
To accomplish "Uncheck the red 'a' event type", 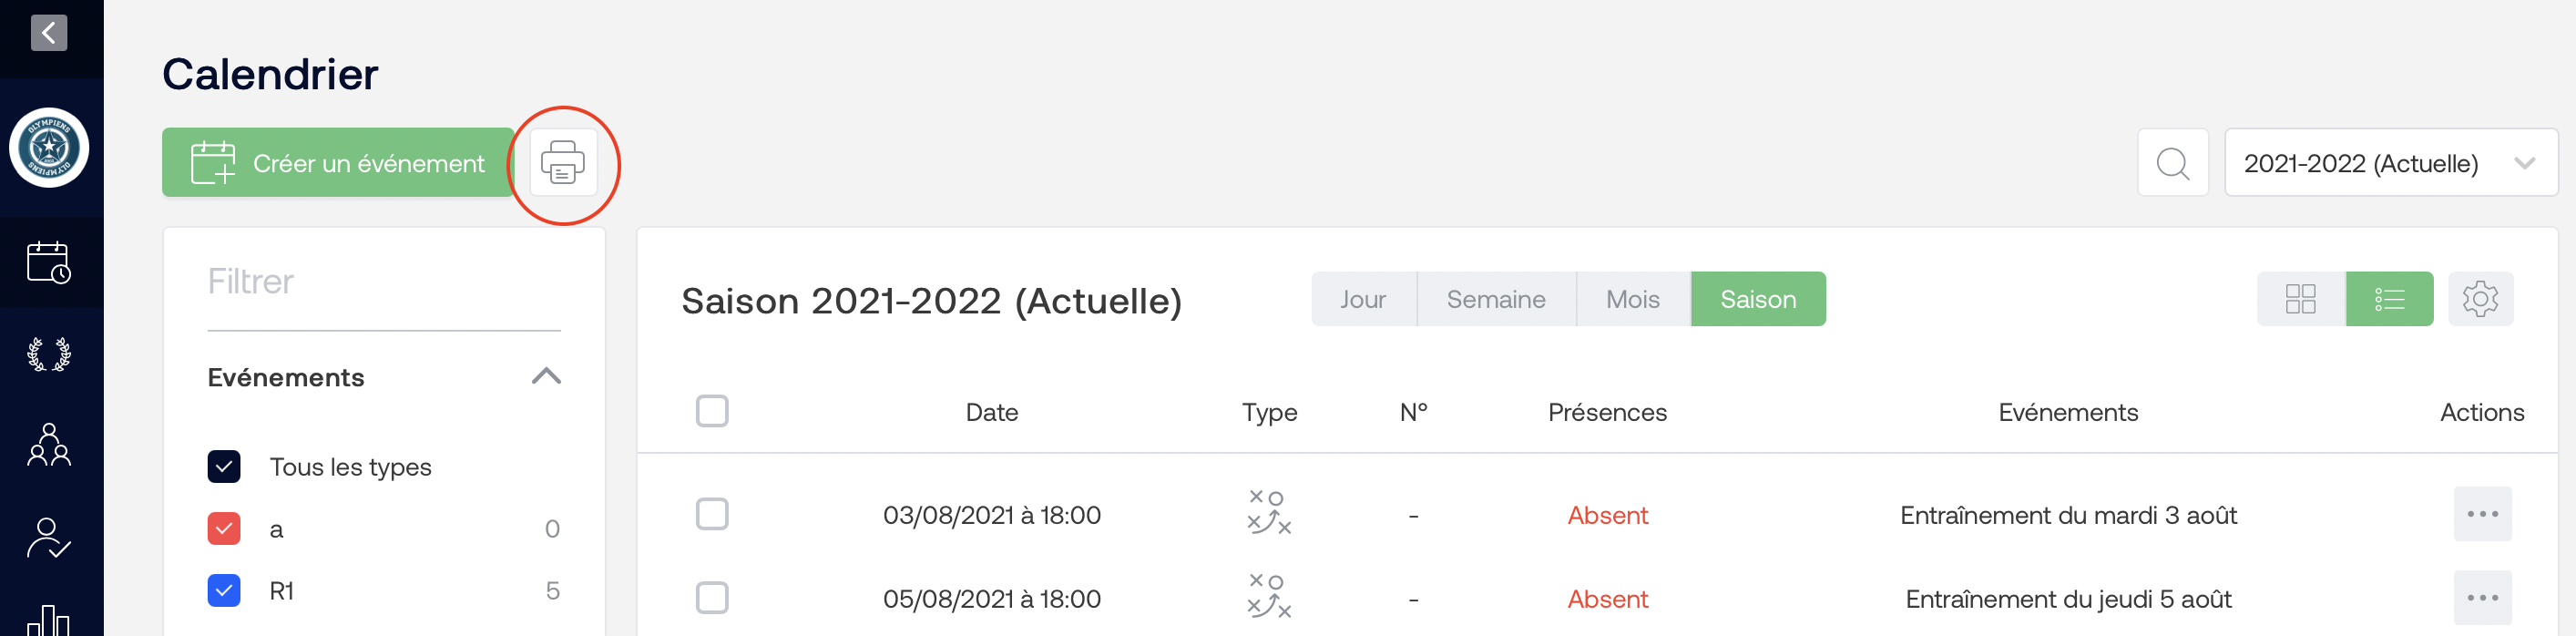I will [224, 529].
